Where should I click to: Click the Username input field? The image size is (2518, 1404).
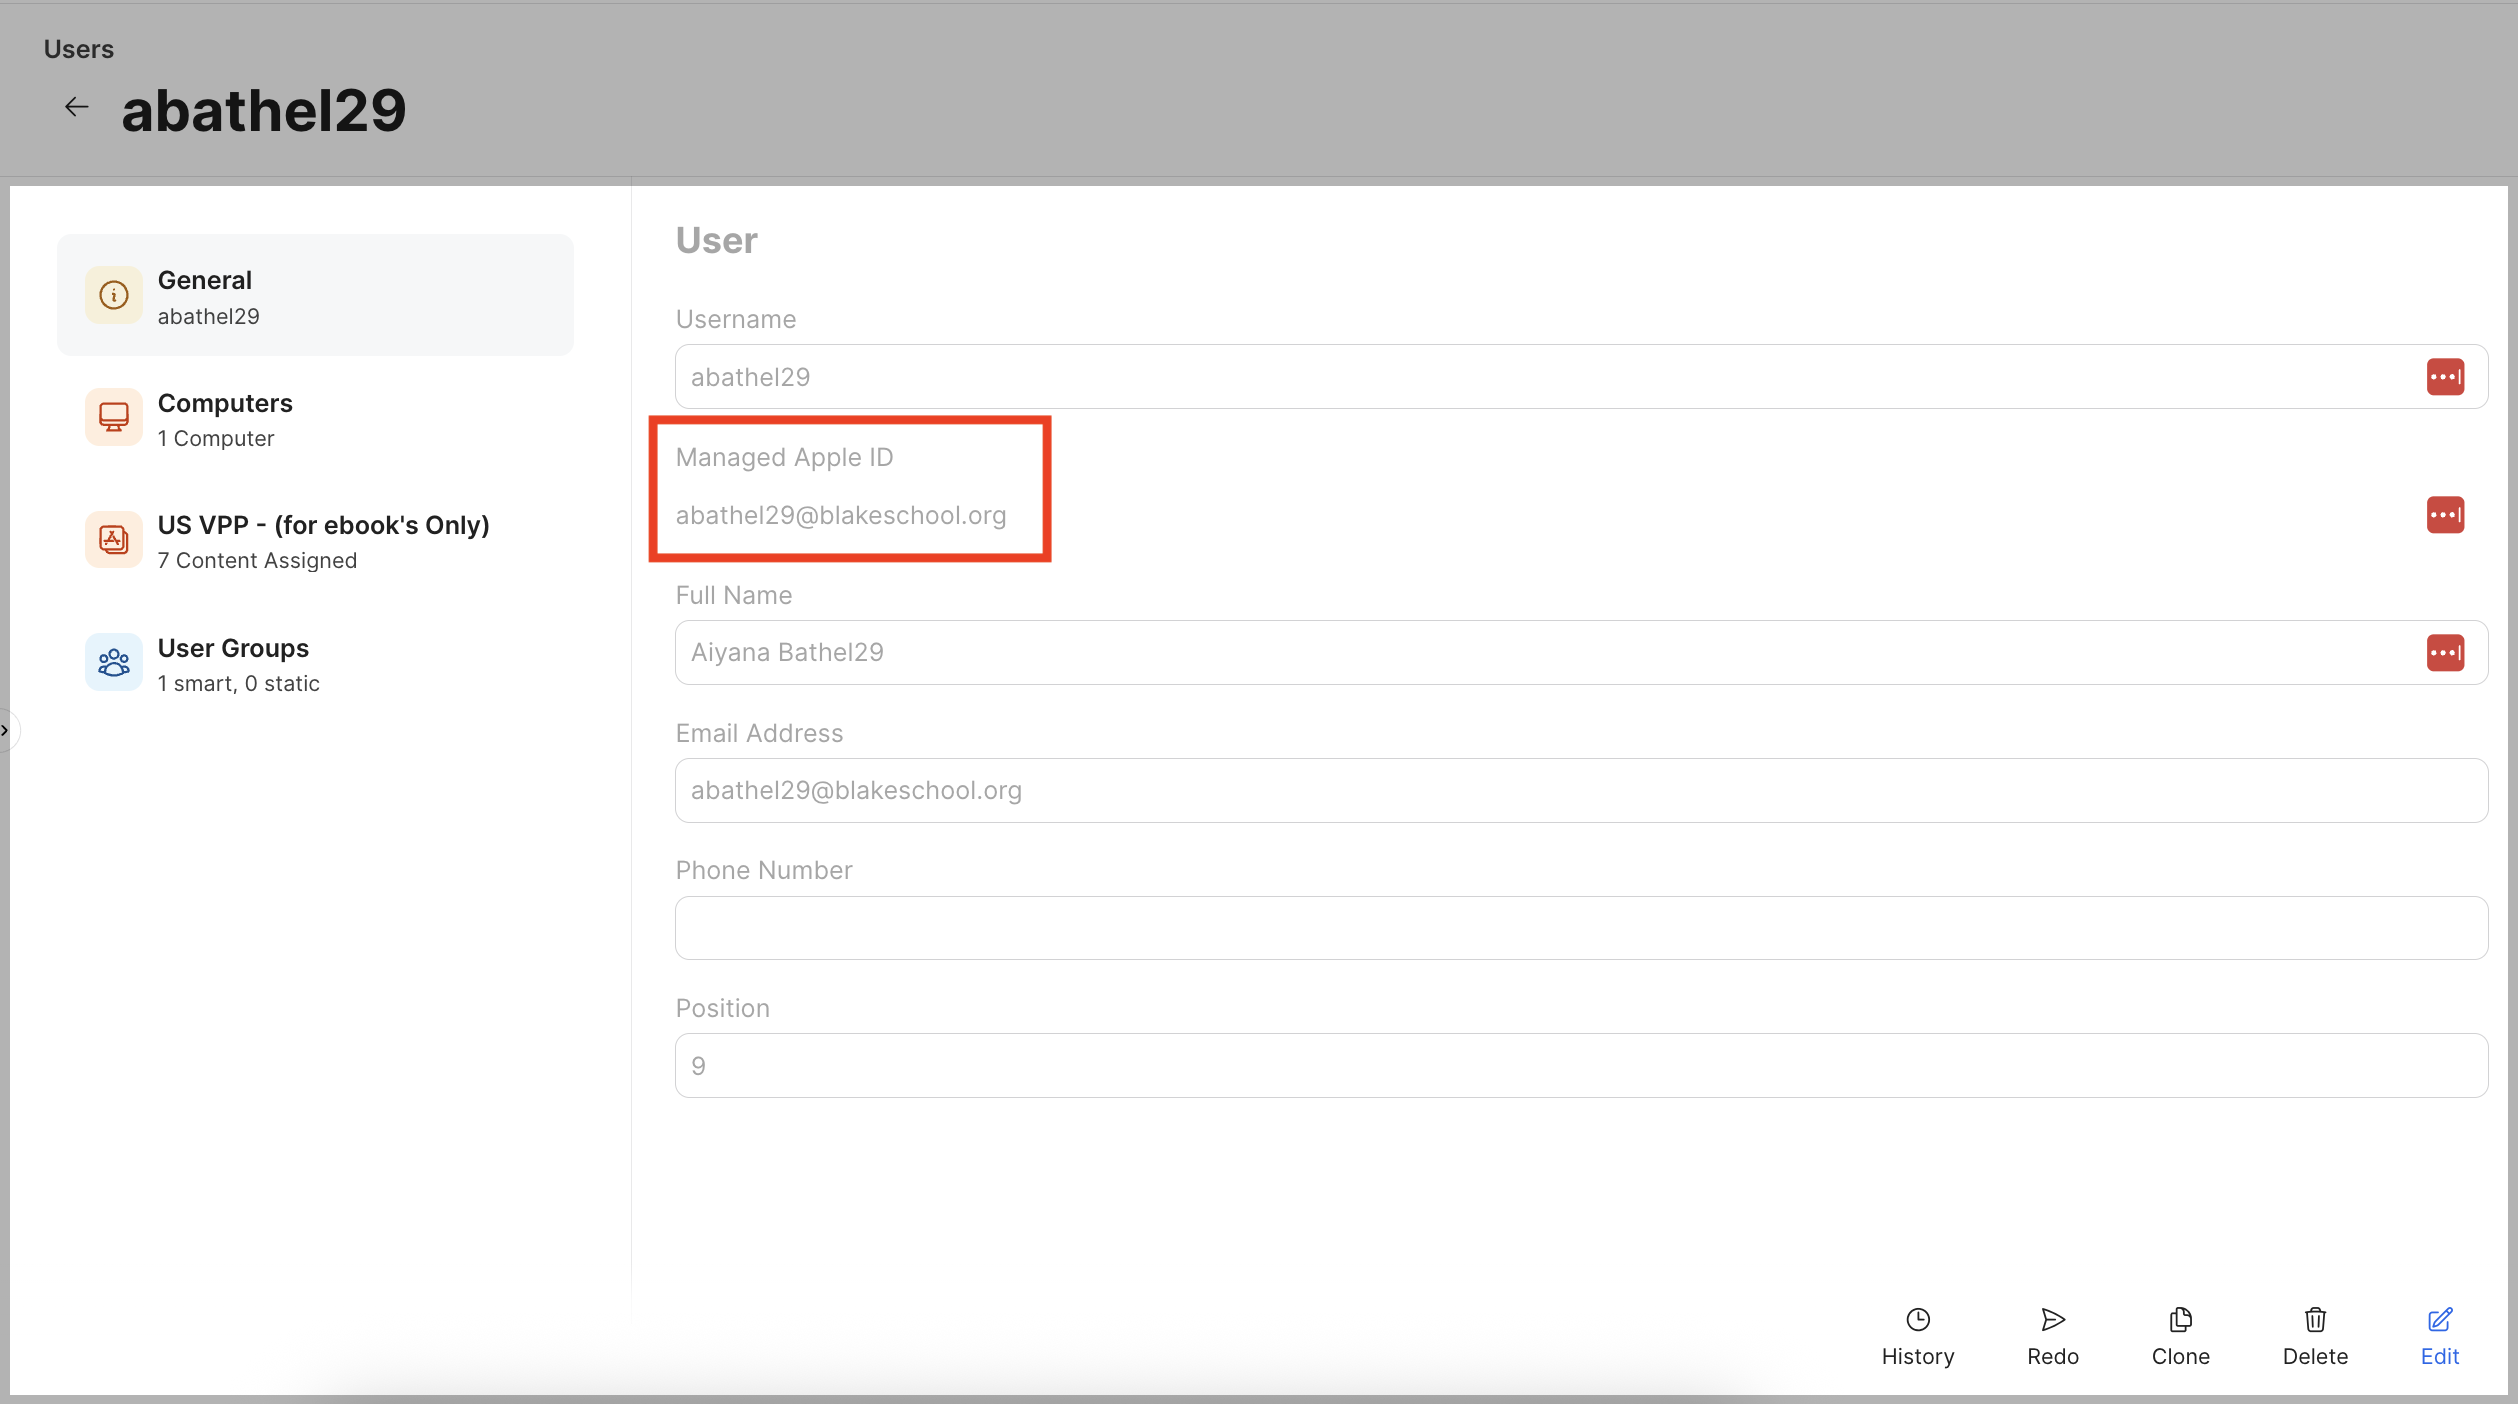[1581, 377]
